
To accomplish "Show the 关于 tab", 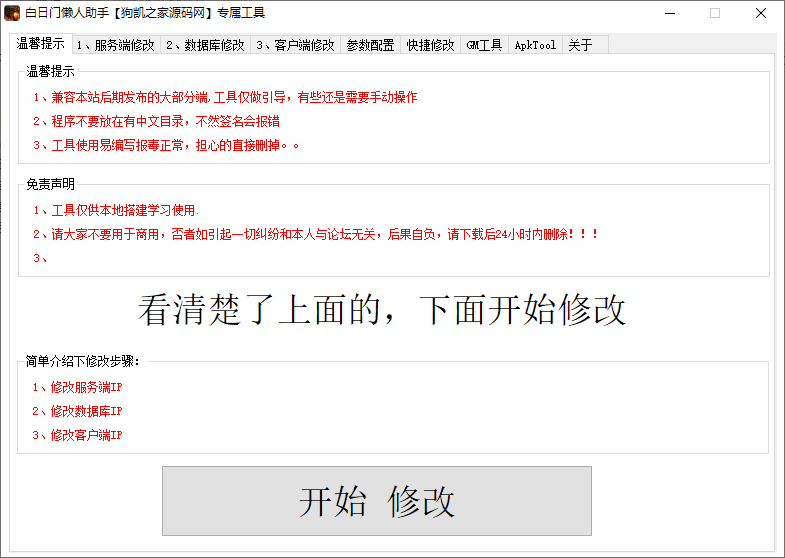I will (x=580, y=45).
